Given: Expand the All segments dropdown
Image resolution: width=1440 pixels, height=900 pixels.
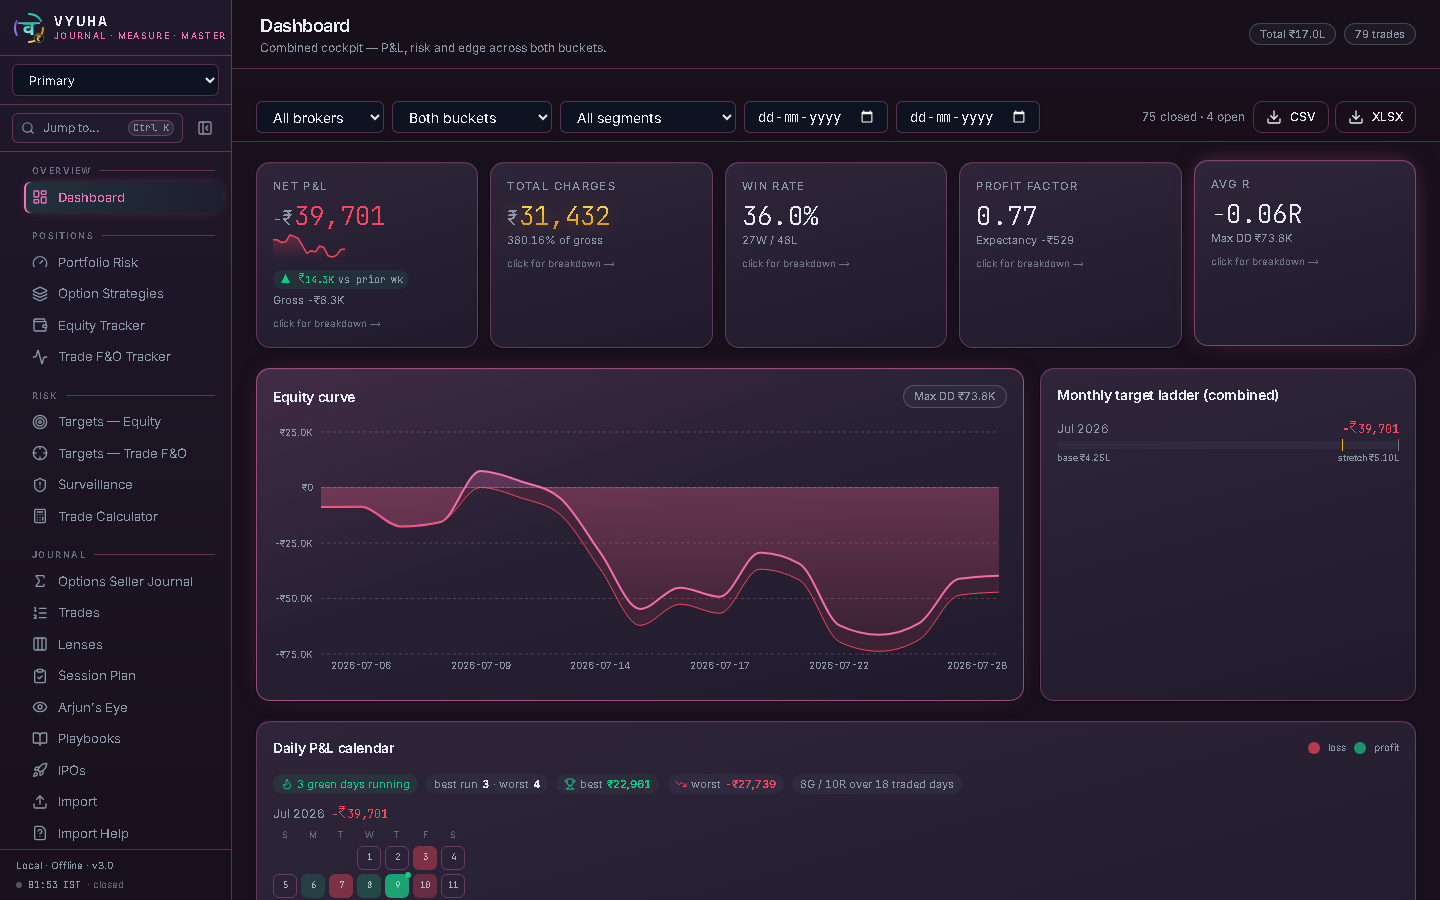Looking at the screenshot, I should tap(648, 117).
